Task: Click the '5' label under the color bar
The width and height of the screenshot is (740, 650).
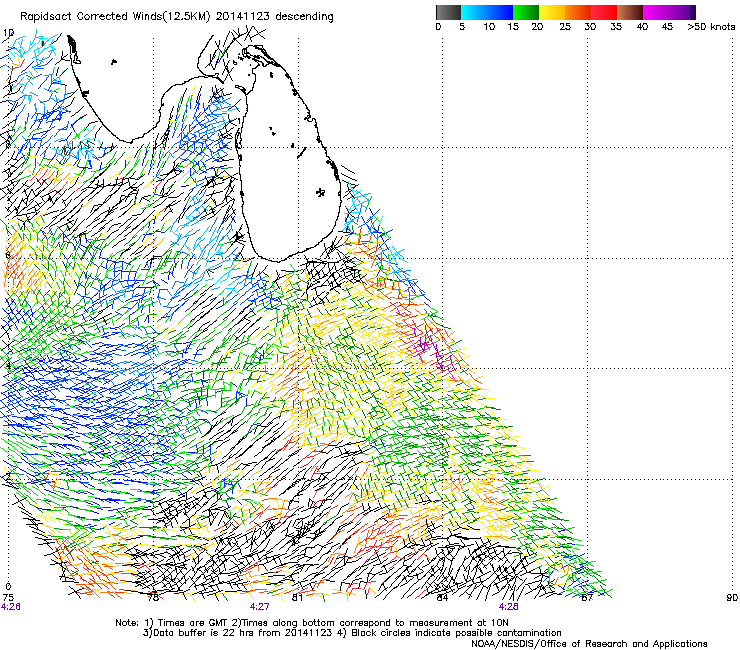Action: 462,27
